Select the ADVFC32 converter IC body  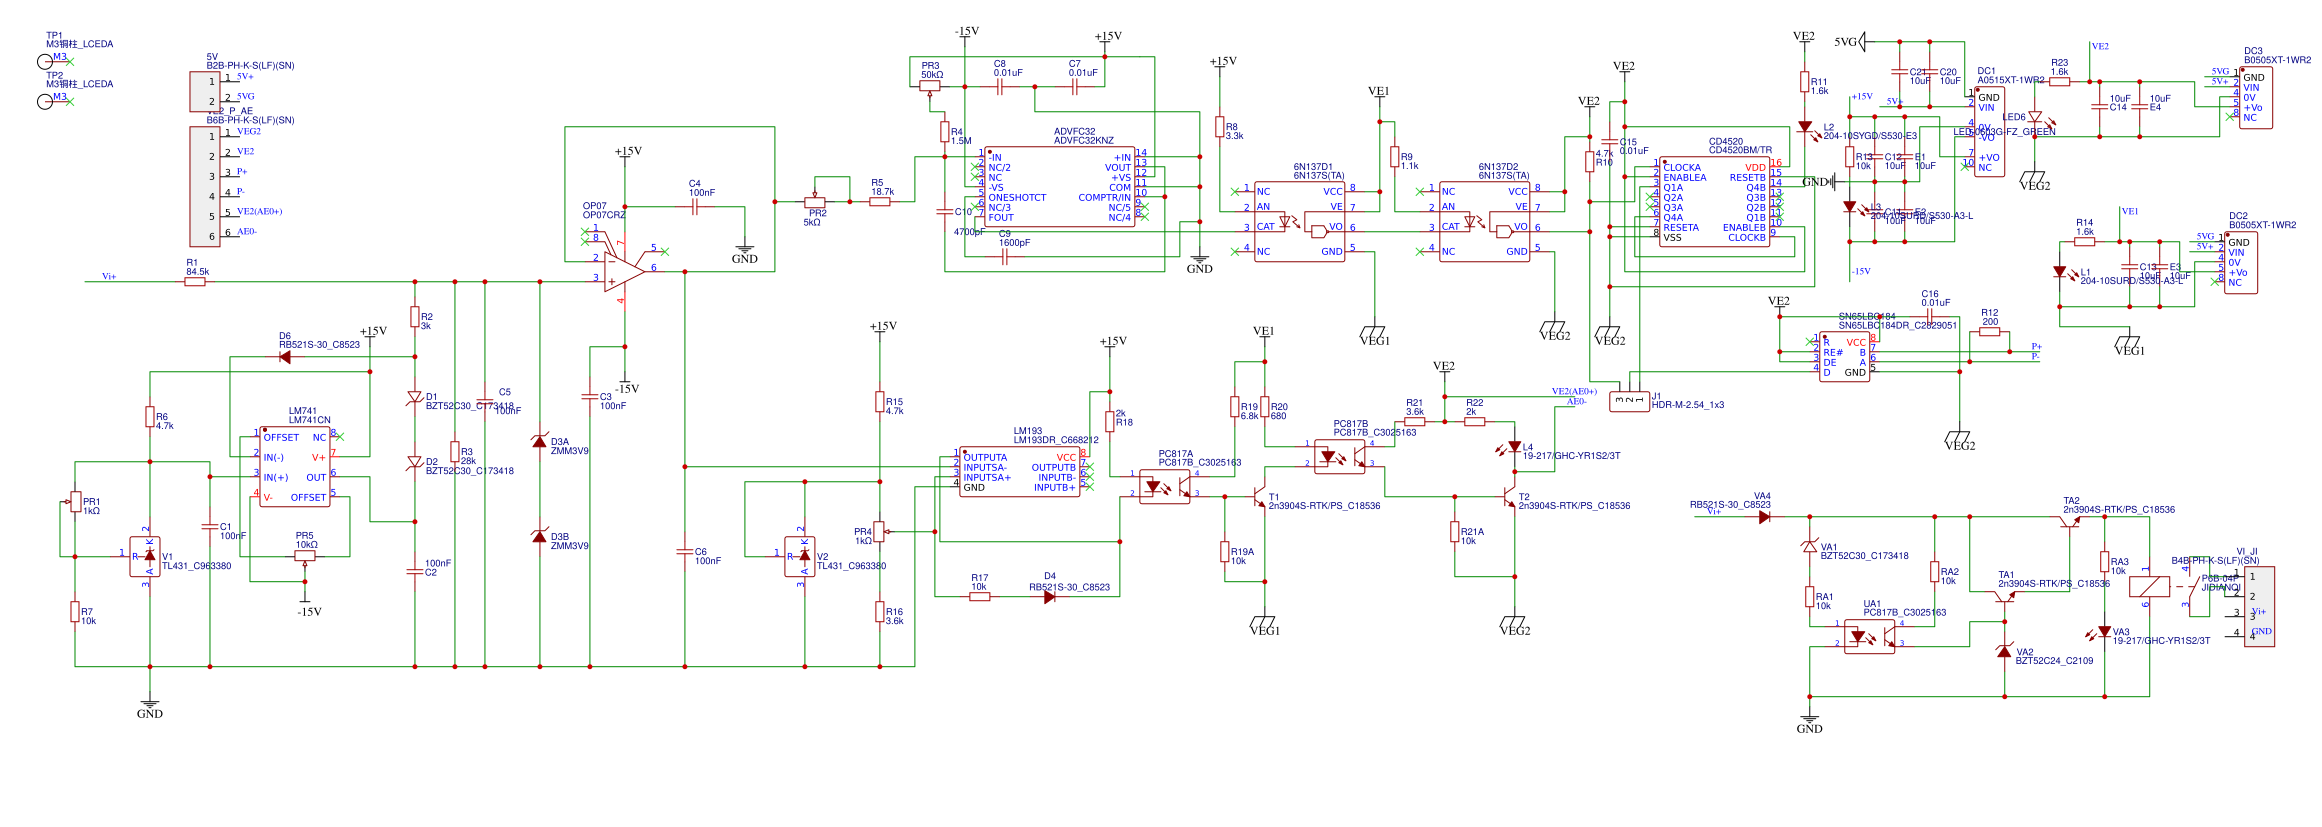click(1059, 187)
